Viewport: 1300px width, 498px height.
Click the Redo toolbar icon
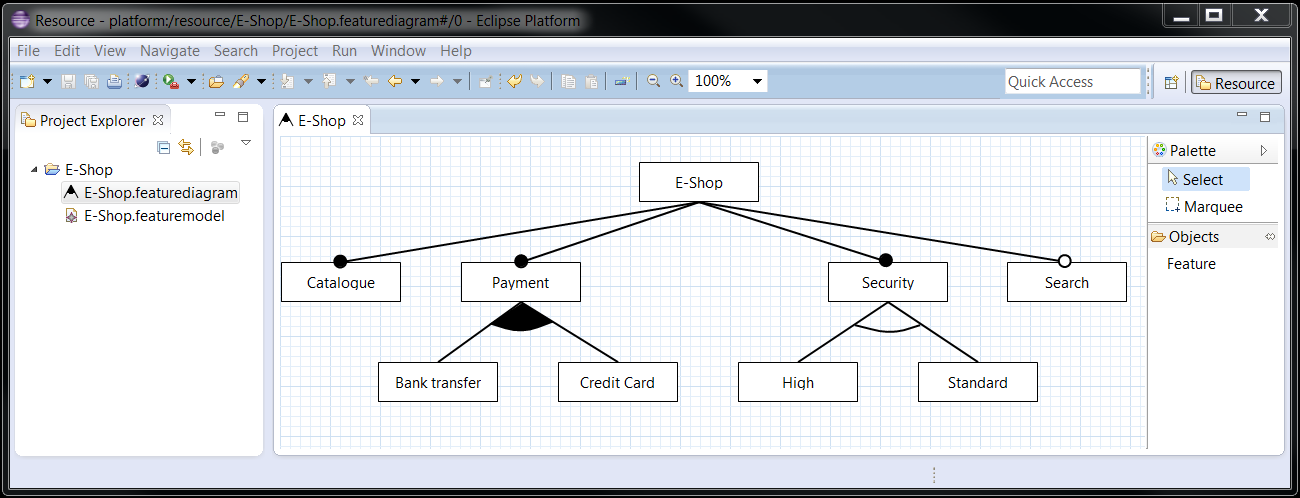pos(537,82)
